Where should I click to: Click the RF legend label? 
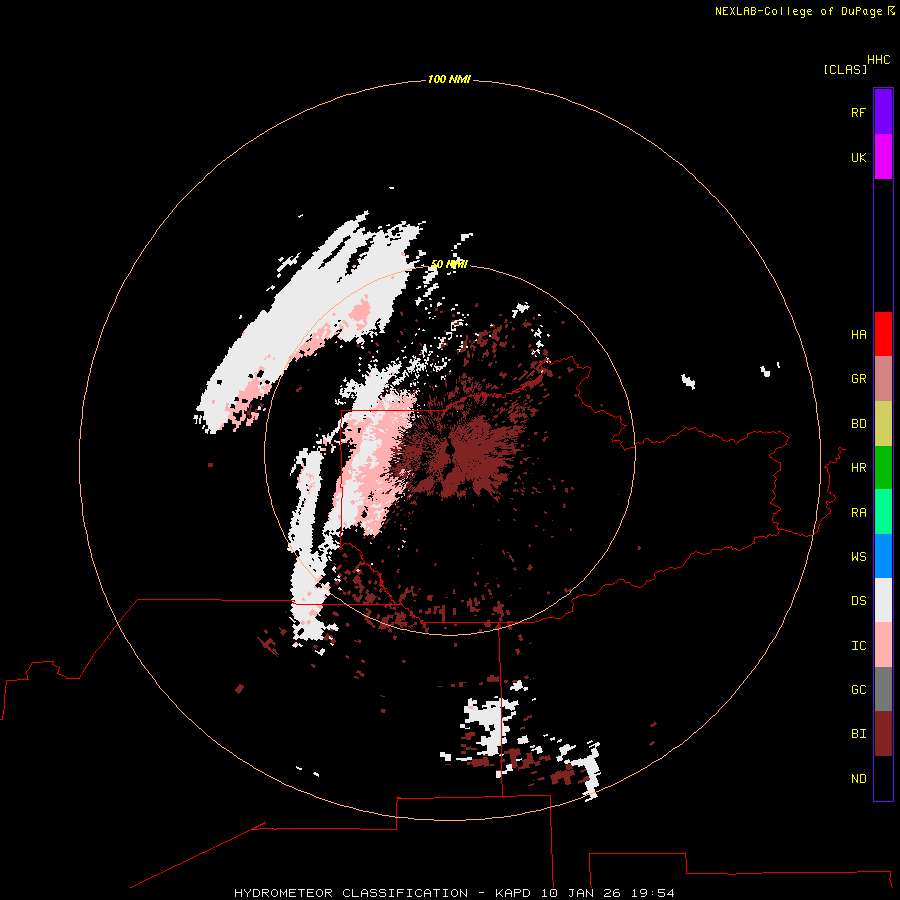(x=858, y=112)
